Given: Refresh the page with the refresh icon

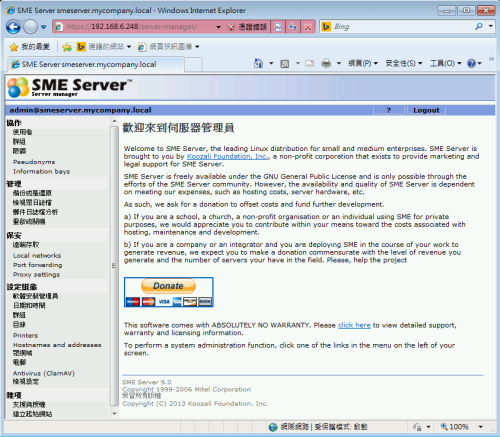Looking at the screenshot, I should 293,27.
